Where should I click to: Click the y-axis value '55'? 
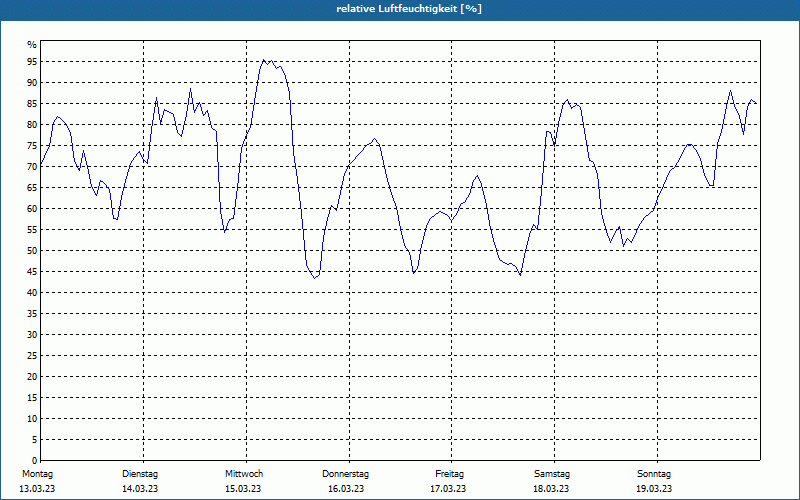pyautogui.click(x=32, y=230)
